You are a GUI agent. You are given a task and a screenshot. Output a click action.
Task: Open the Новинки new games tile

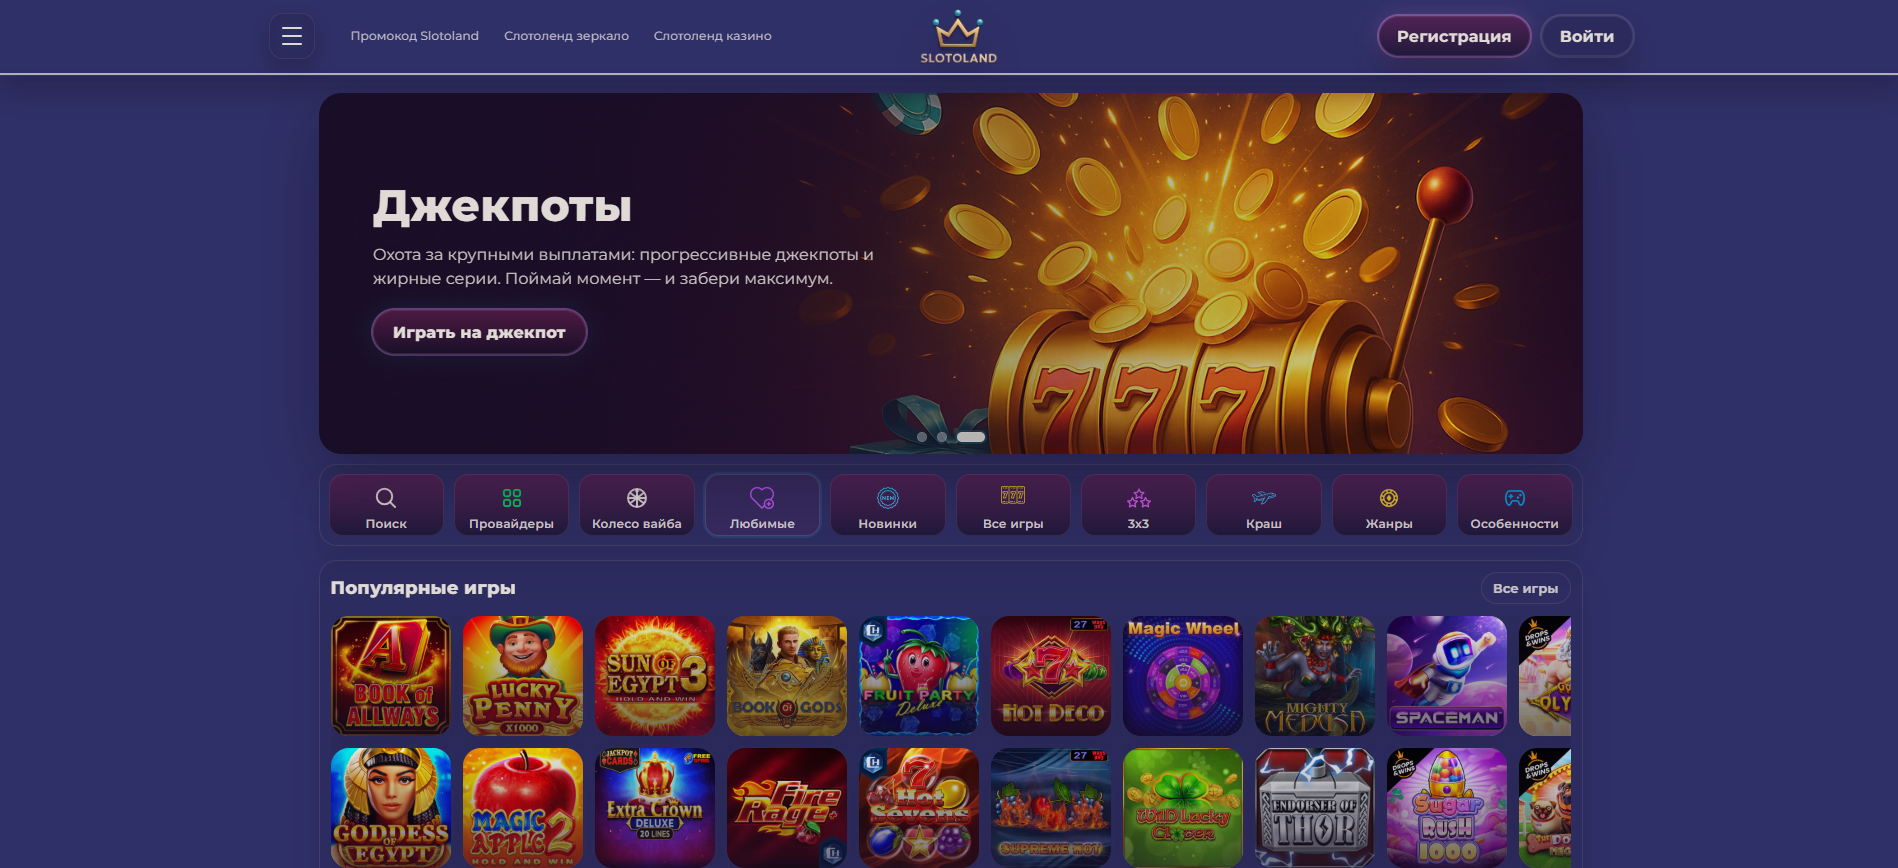[888, 505]
